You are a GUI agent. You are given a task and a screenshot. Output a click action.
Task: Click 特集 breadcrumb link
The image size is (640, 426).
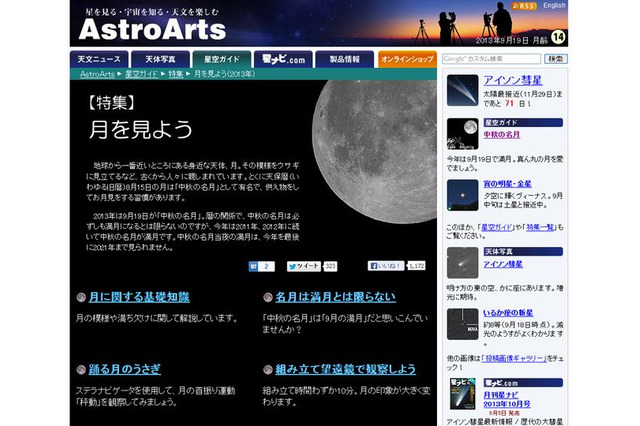(176, 74)
